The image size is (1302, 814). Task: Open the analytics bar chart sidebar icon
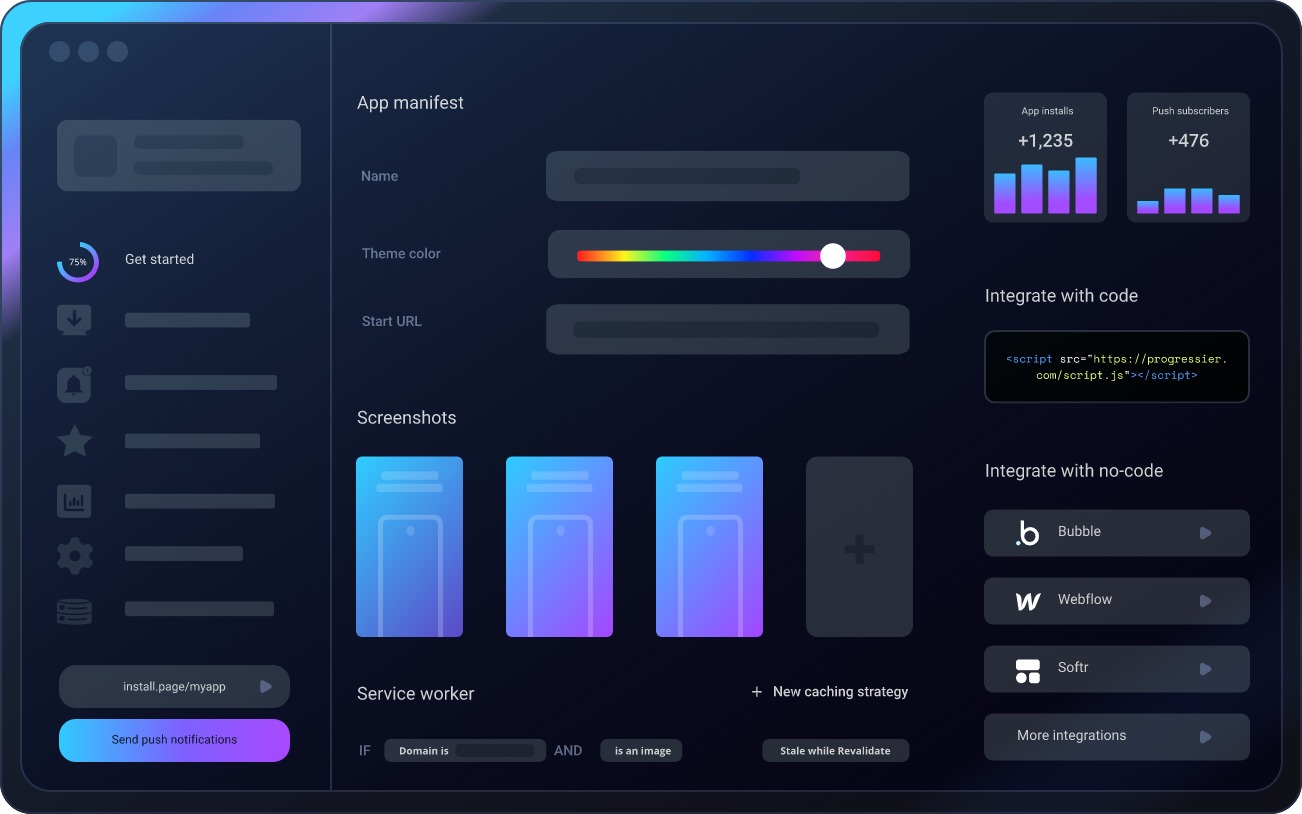point(74,500)
